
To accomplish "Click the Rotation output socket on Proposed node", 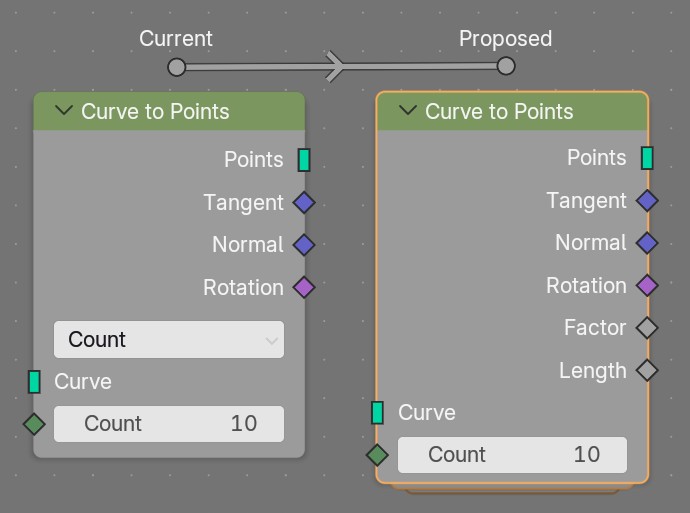I will point(647,285).
